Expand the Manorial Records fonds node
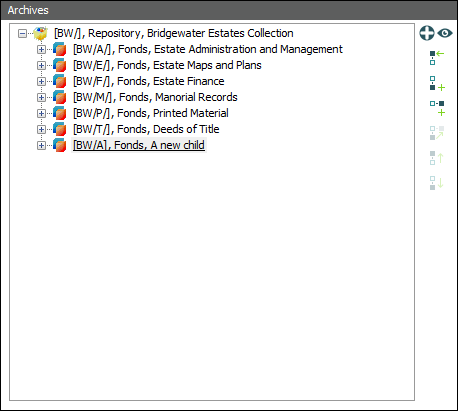The image size is (458, 411). pyautogui.click(x=41, y=97)
